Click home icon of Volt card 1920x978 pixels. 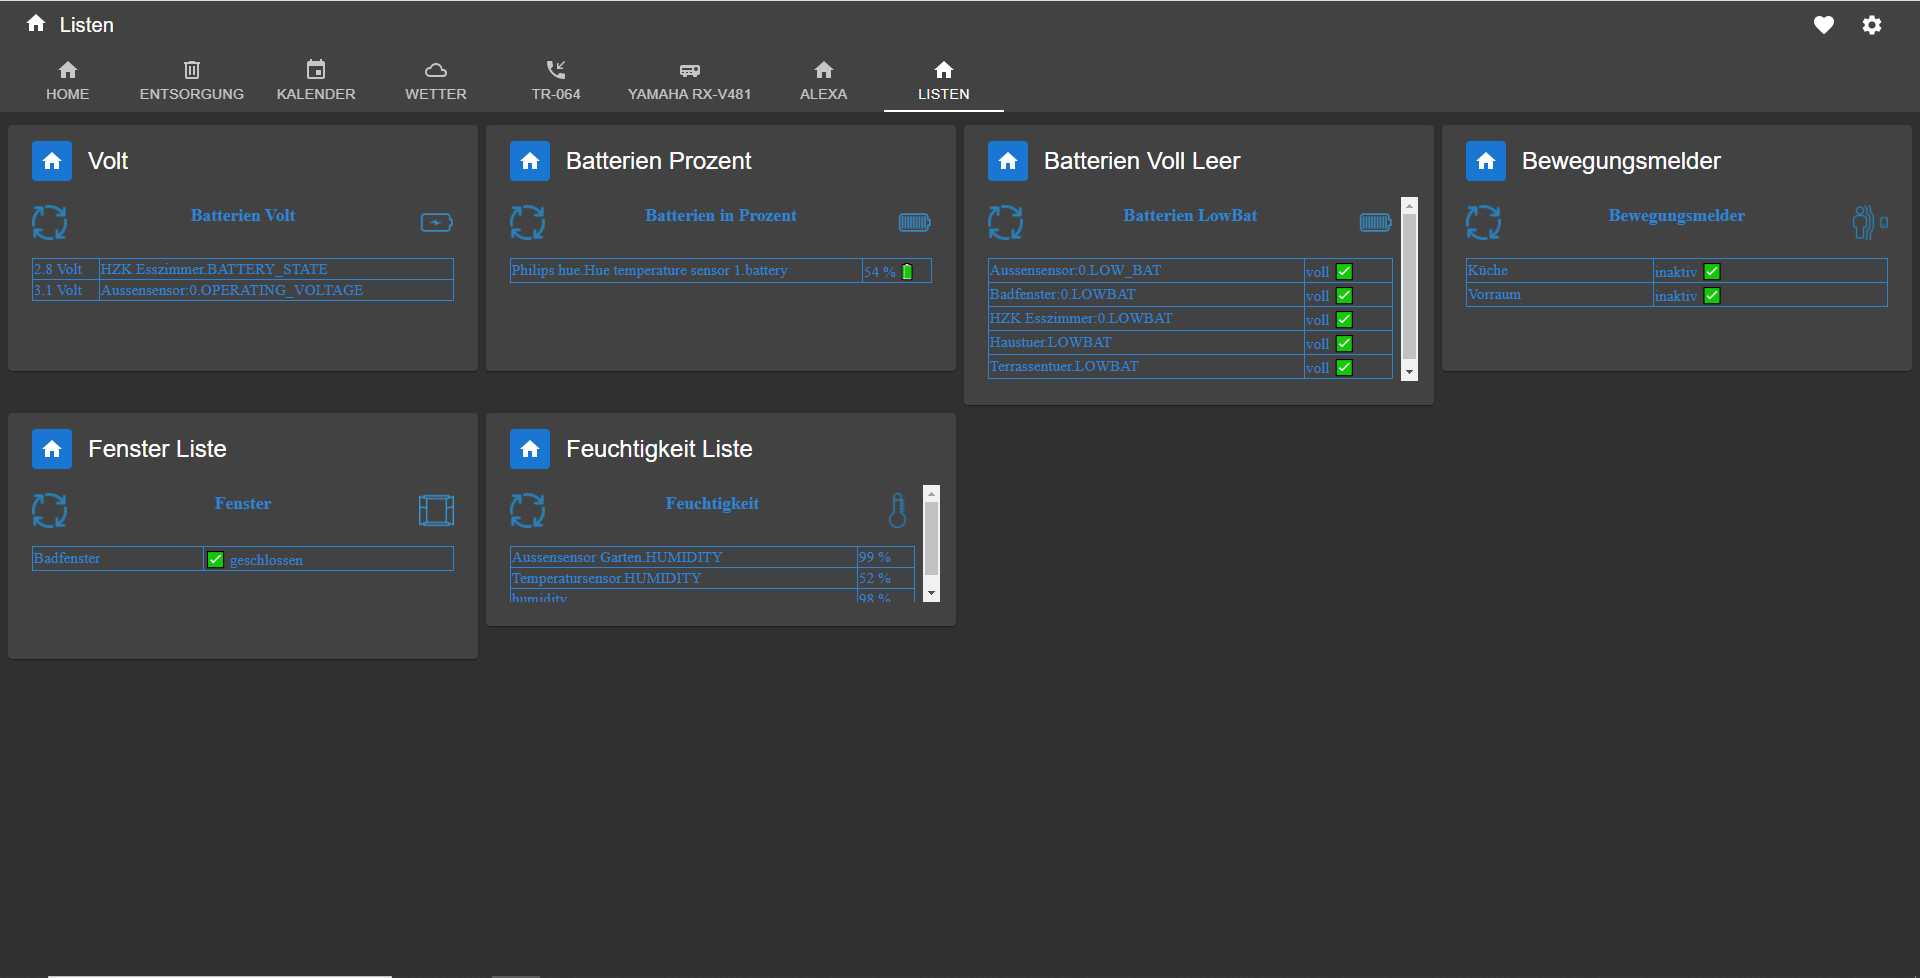click(x=52, y=161)
